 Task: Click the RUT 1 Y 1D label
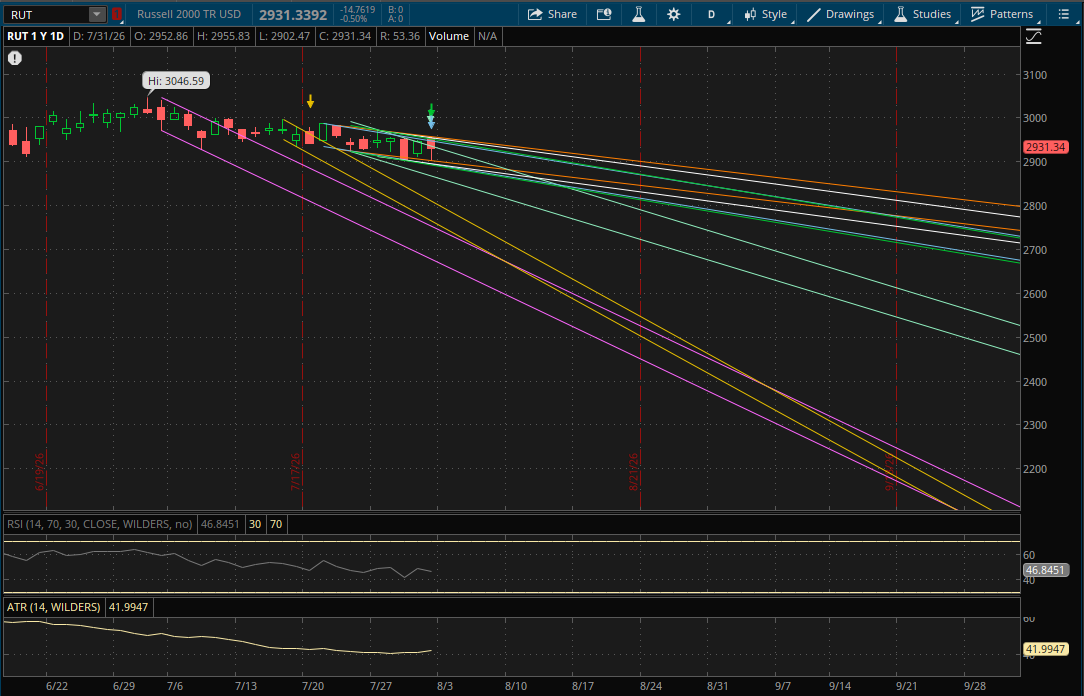click(x=35, y=36)
